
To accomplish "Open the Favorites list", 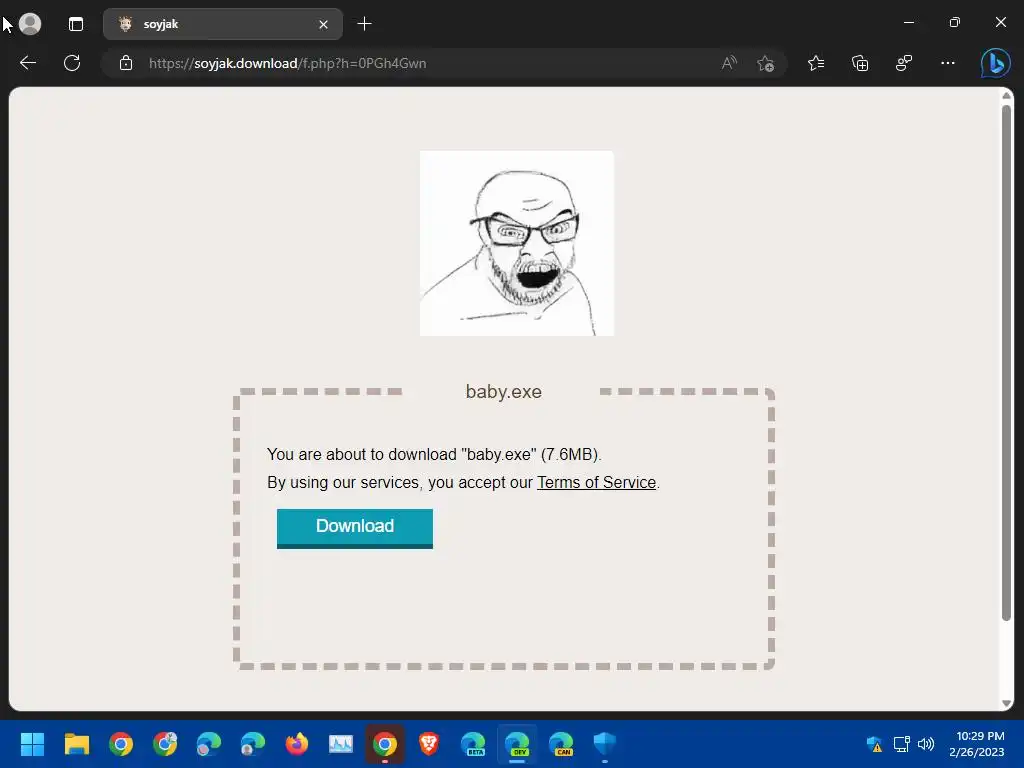I will click(x=816, y=63).
